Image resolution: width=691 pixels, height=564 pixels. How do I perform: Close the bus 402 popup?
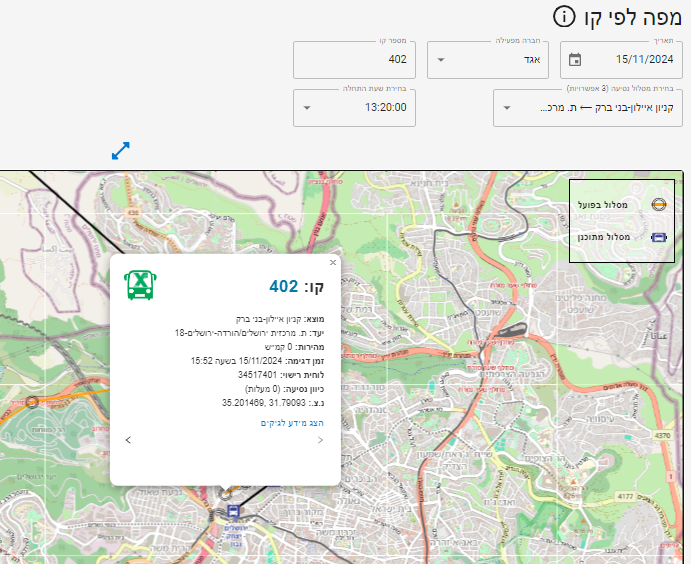pos(333,263)
